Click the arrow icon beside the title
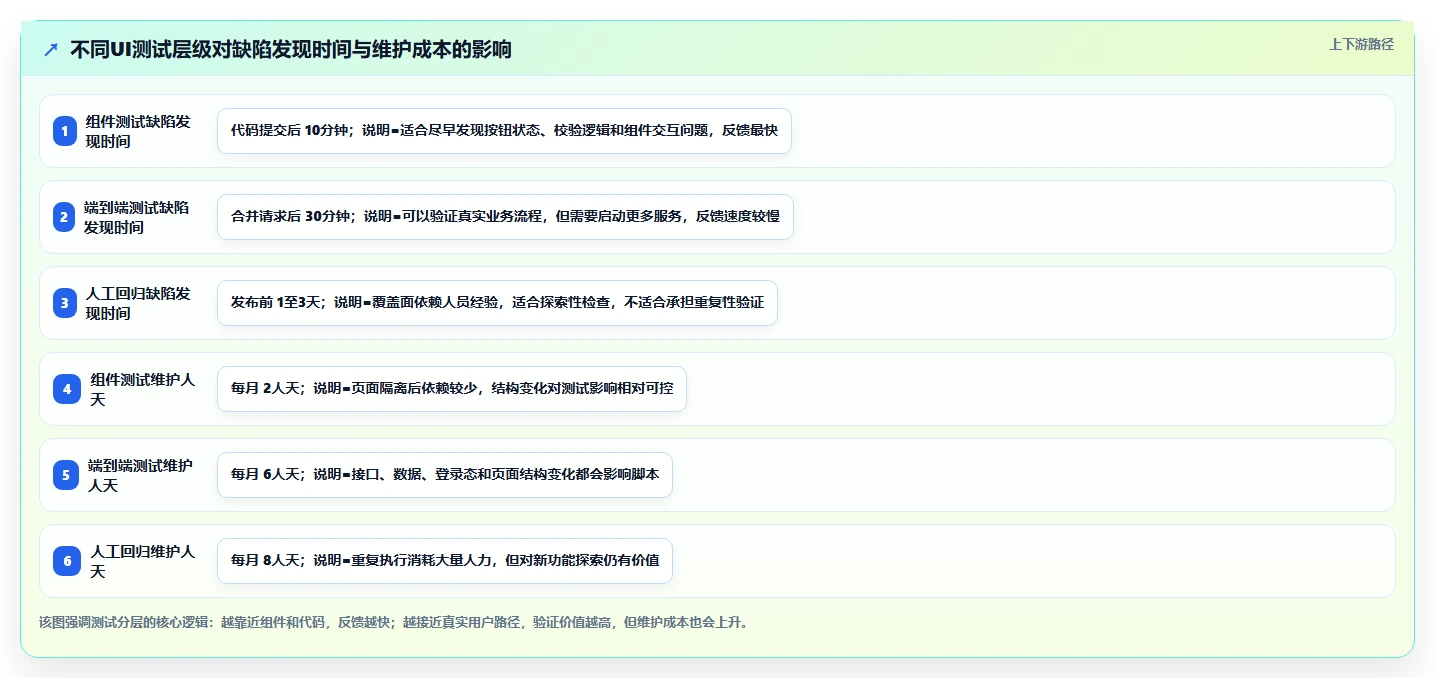 tap(51, 50)
